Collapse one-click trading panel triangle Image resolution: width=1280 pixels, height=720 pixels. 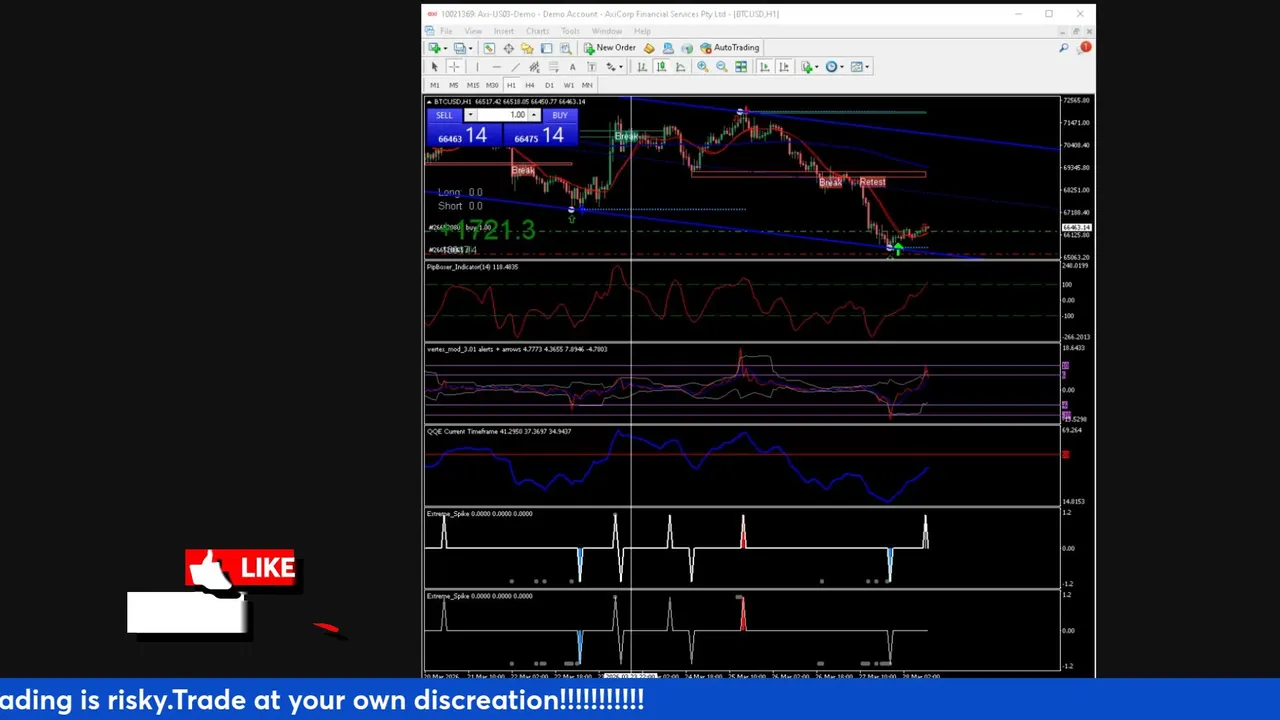(x=430, y=102)
